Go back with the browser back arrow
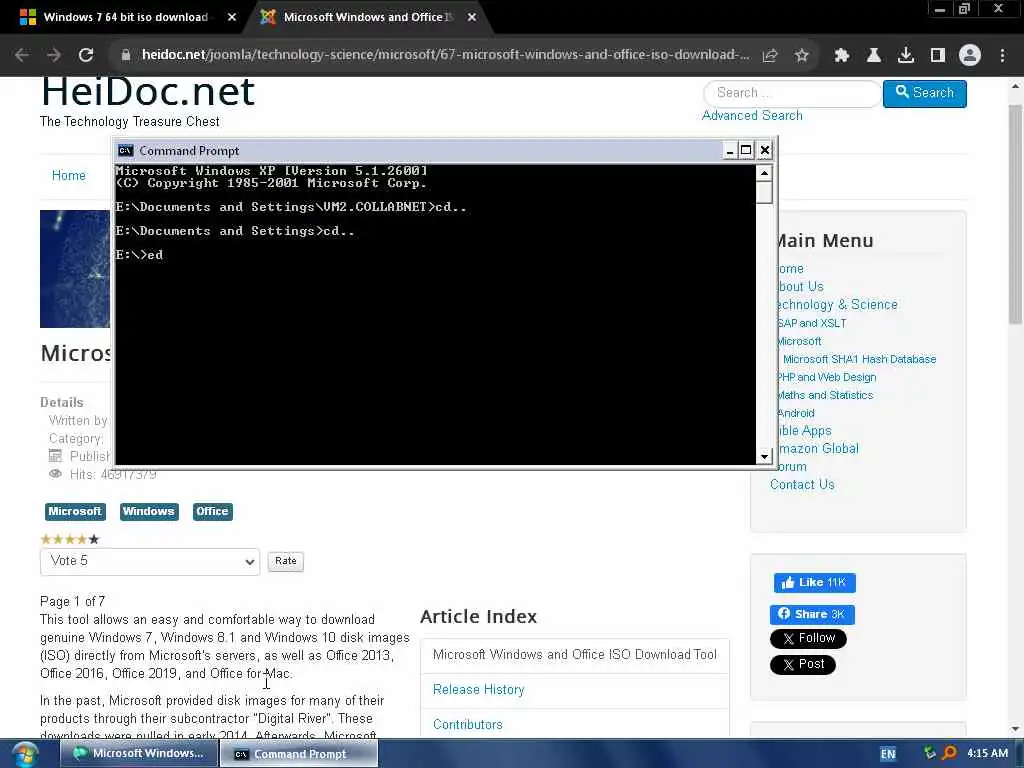The image size is (1024, 768). coord(22,56)
